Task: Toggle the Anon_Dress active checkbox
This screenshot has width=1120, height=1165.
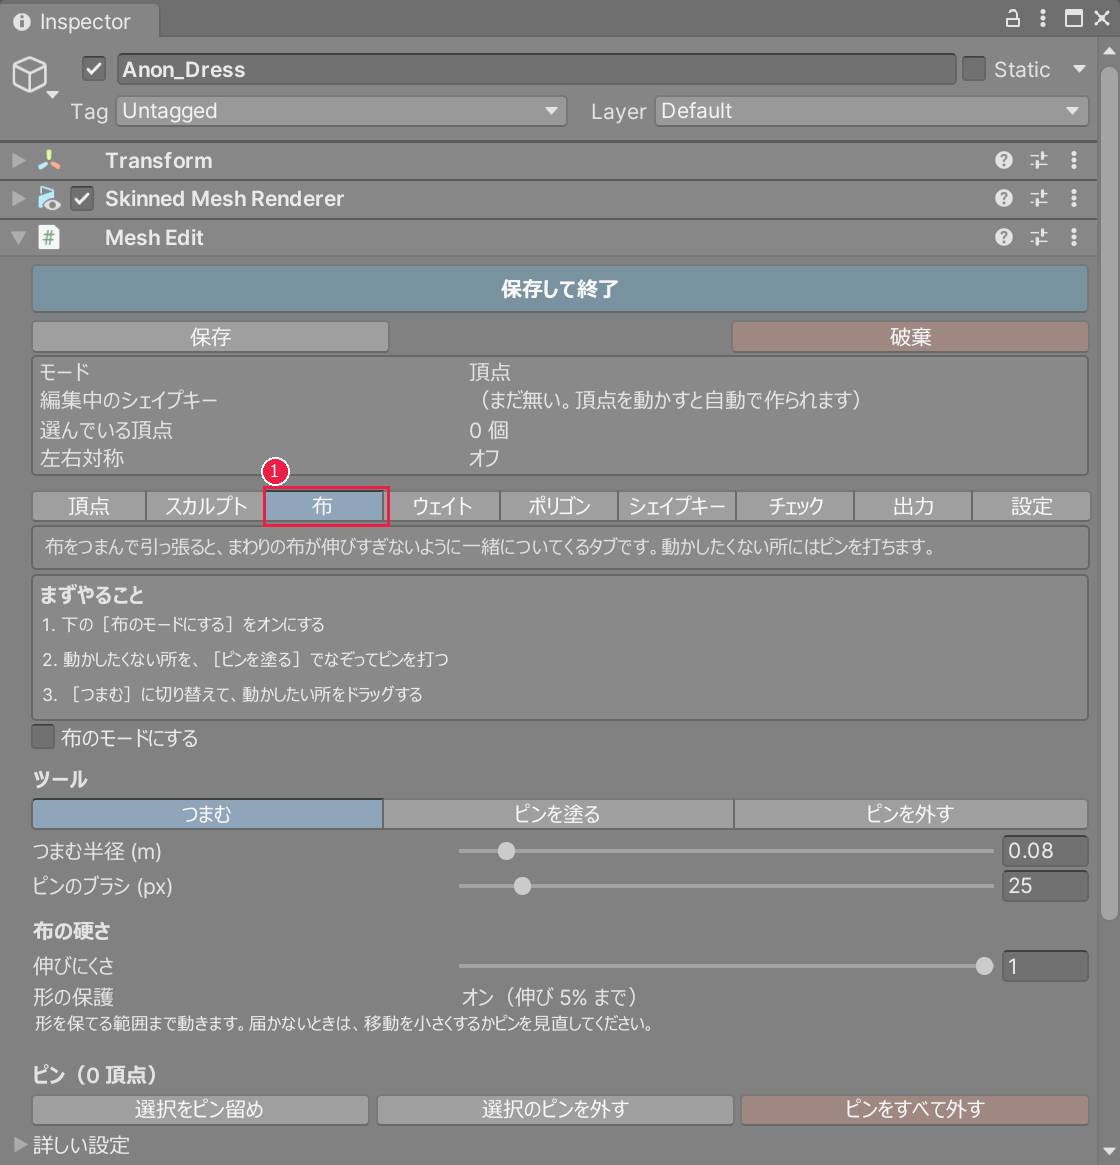Action: pyautogui.click(x=94, y=69)
